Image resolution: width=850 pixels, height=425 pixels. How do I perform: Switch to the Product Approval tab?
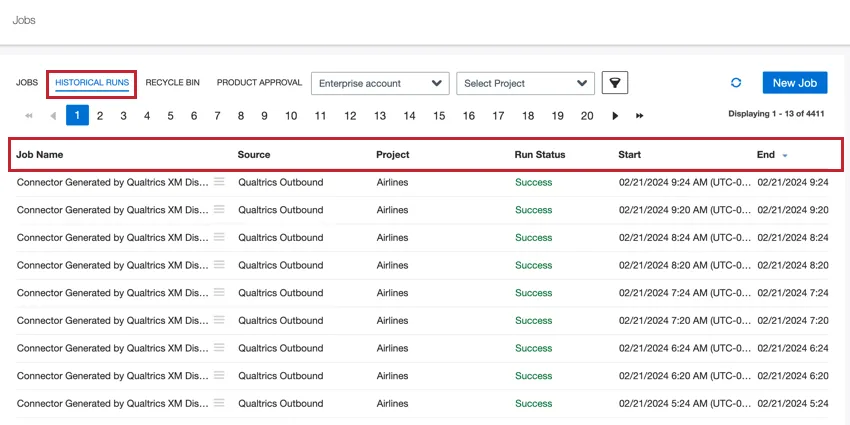pyautogui.click(x=259, y=82)
